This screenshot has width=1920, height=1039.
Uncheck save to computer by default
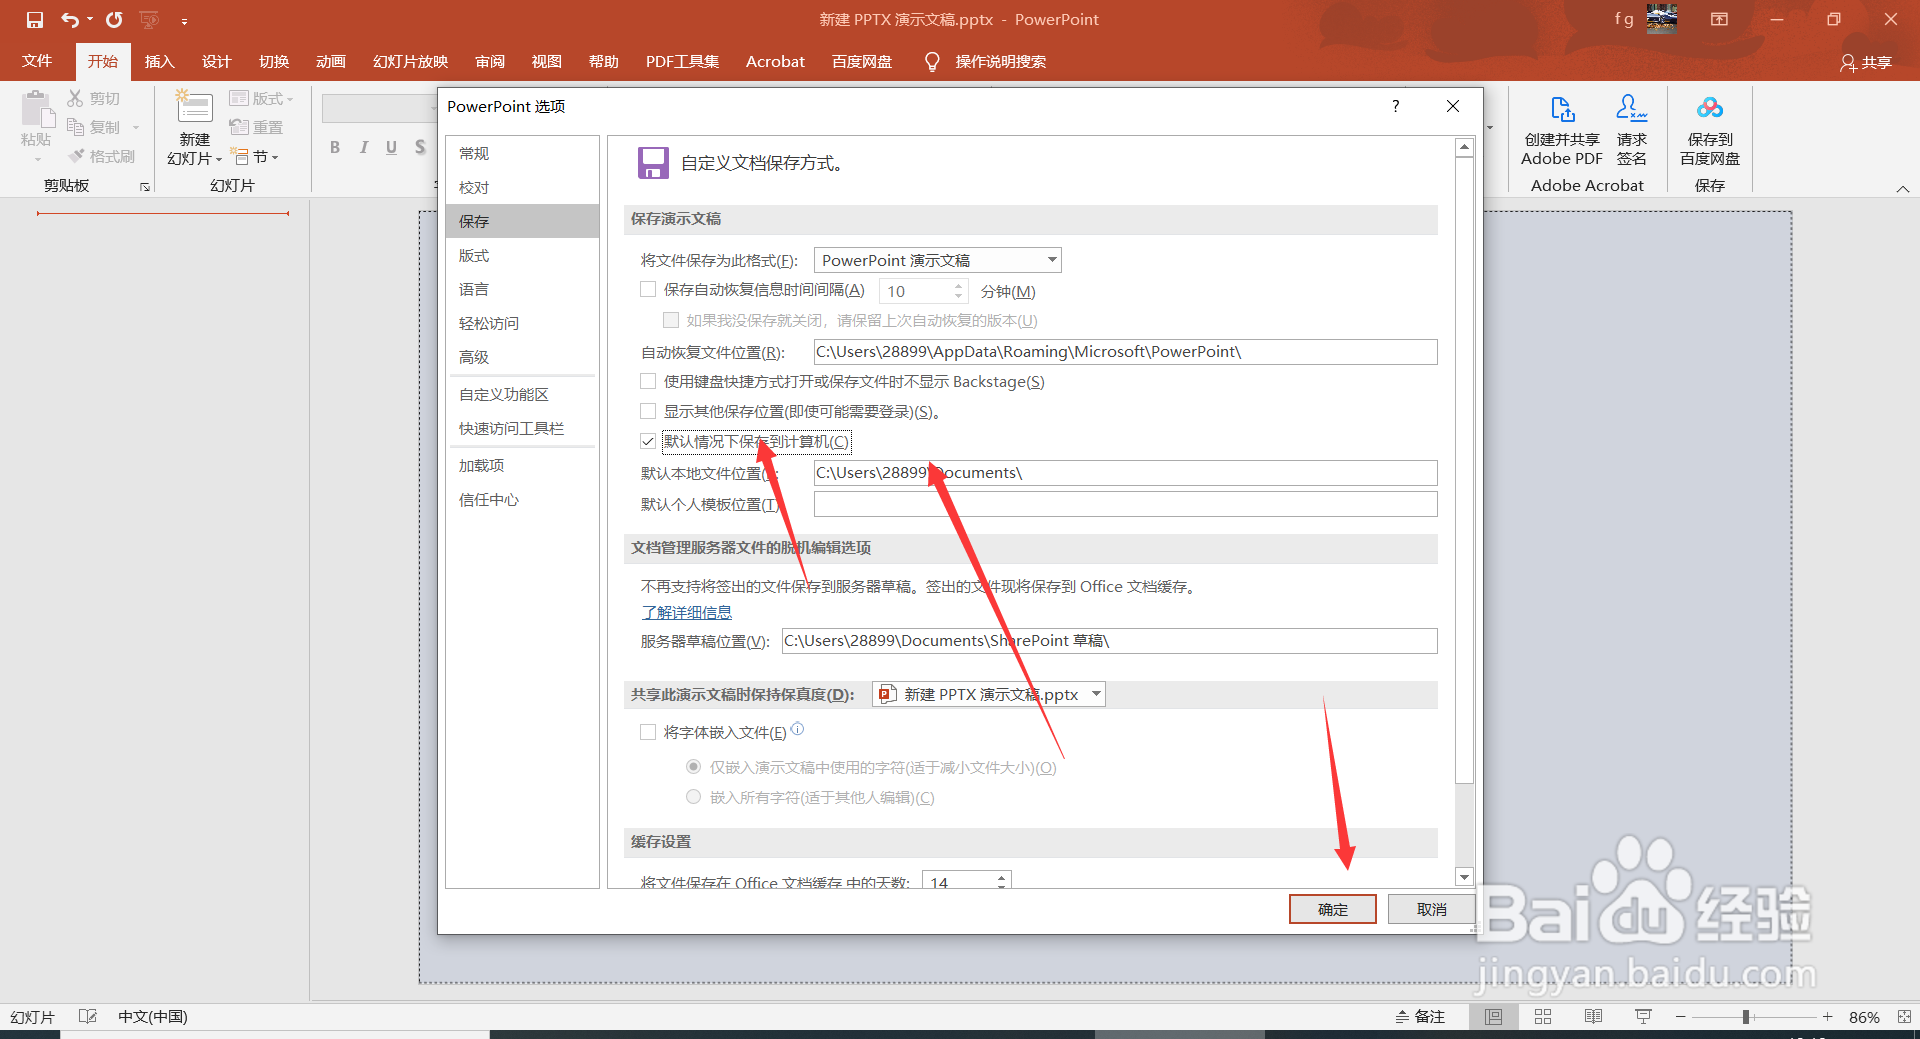pos(648,441)
